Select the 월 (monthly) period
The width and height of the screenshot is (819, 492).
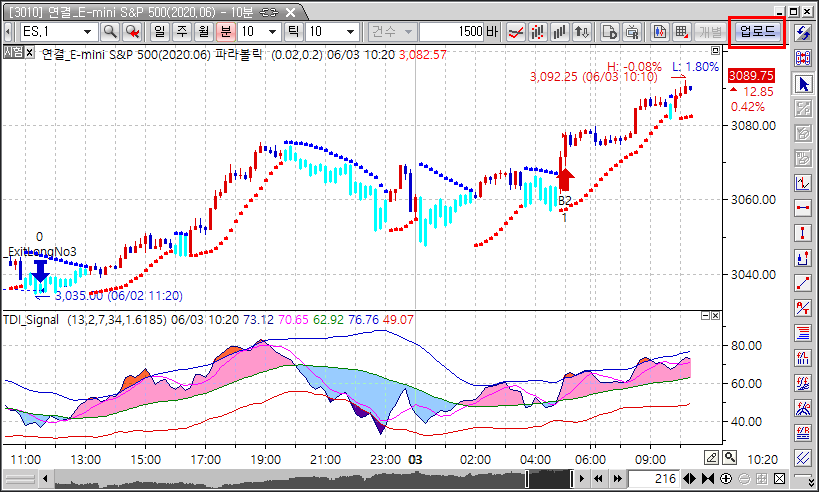pyautogui.click(x=203, y=32)
